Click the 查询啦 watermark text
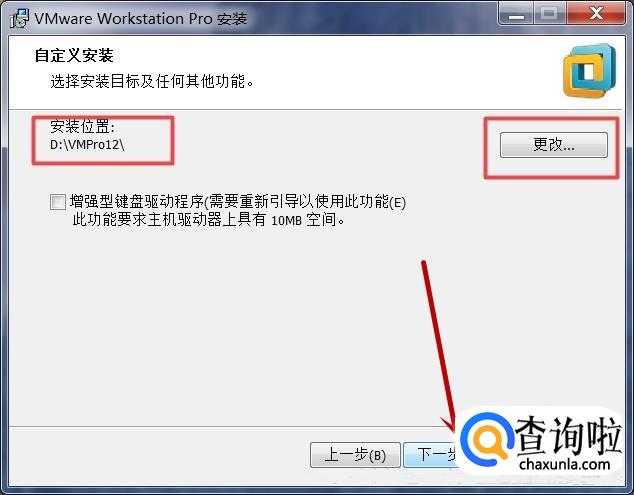The width and height of the screenshot is (634, 495). (569, 436)
